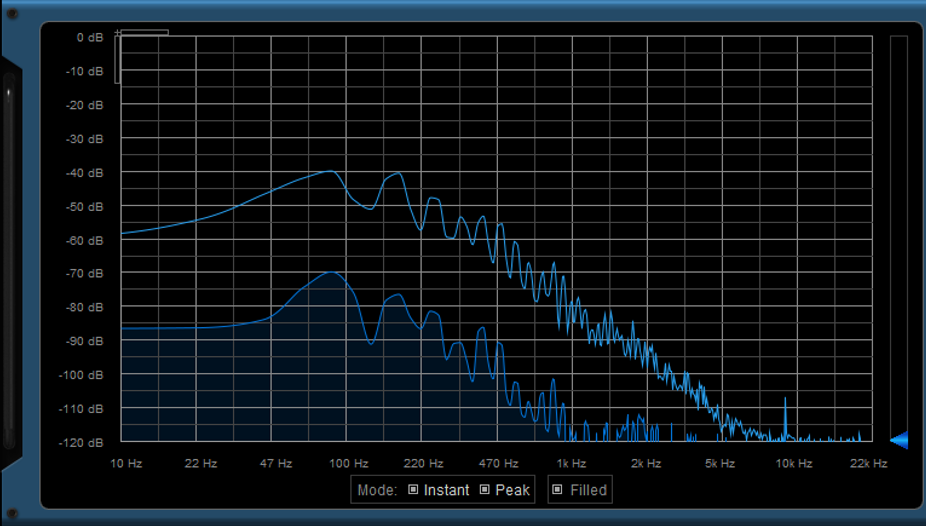926x526 pixels.
Task: Click the 2k Hz frequency label
Action: [x=645, y=463]
